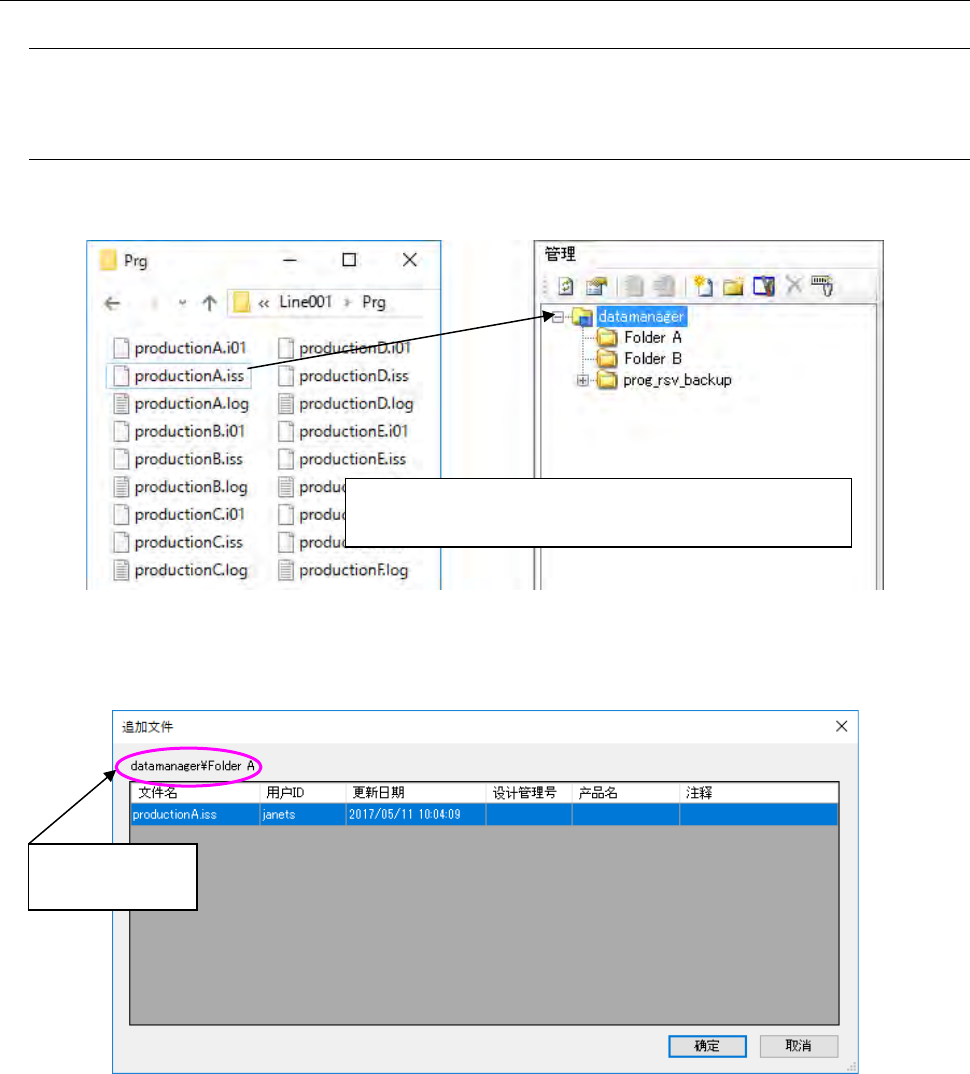Click the 设计管理号 column header
The image size is (970, 1074).
point(529,792)
